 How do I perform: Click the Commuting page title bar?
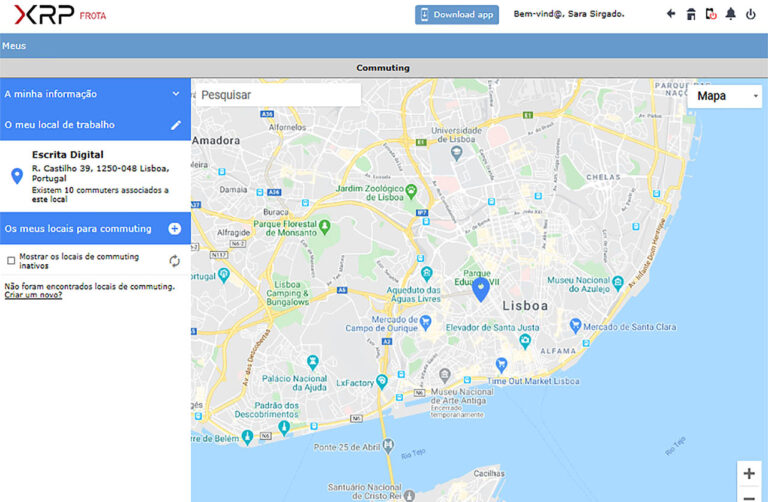coord(383,68)
